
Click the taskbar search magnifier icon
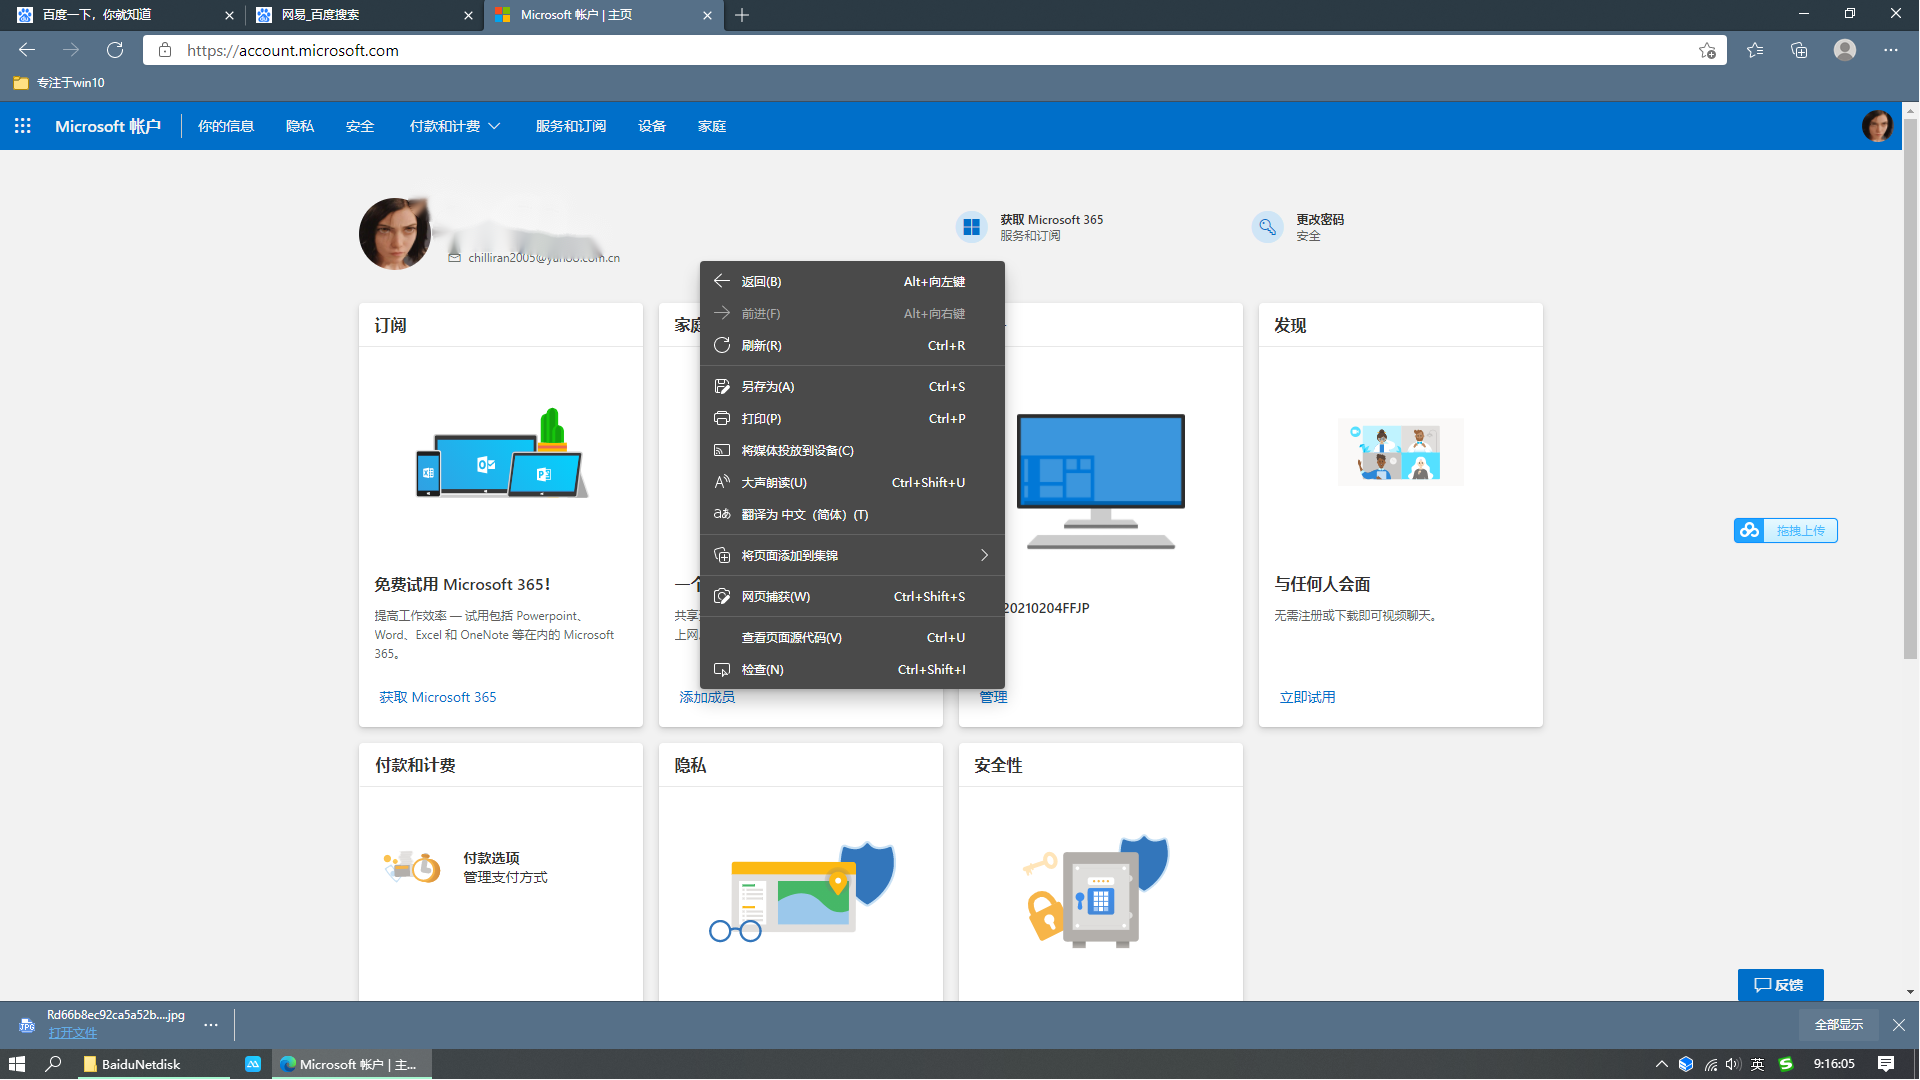point(54,1064)
